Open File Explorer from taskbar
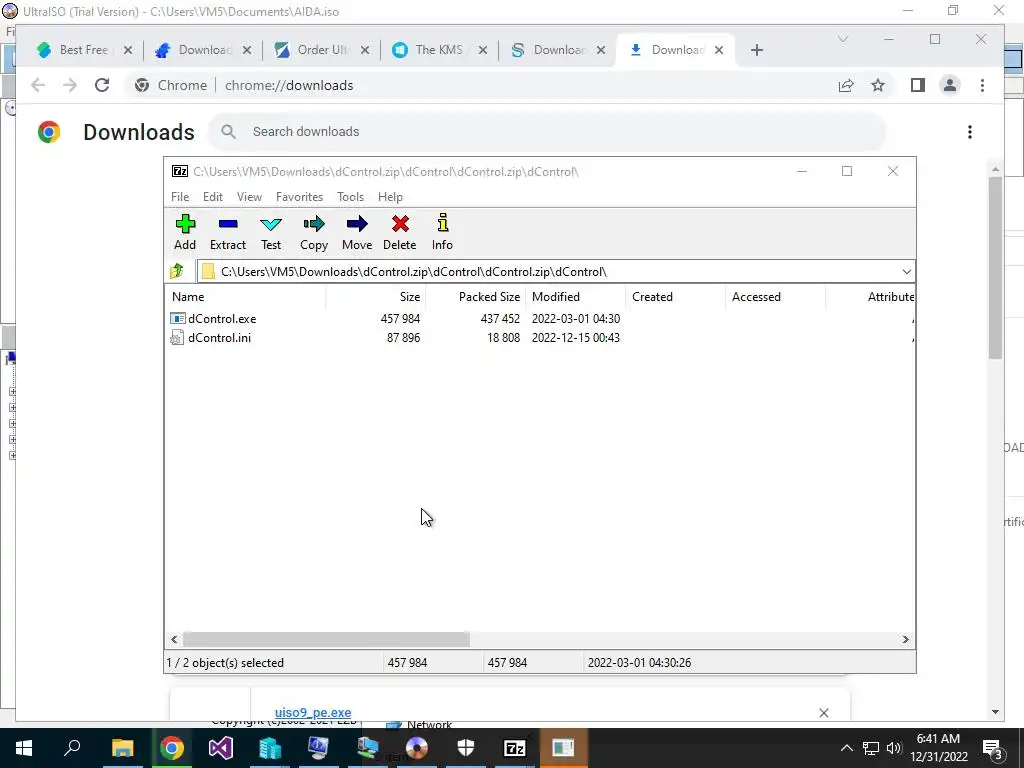1024x768 pixels. [122, 748]
